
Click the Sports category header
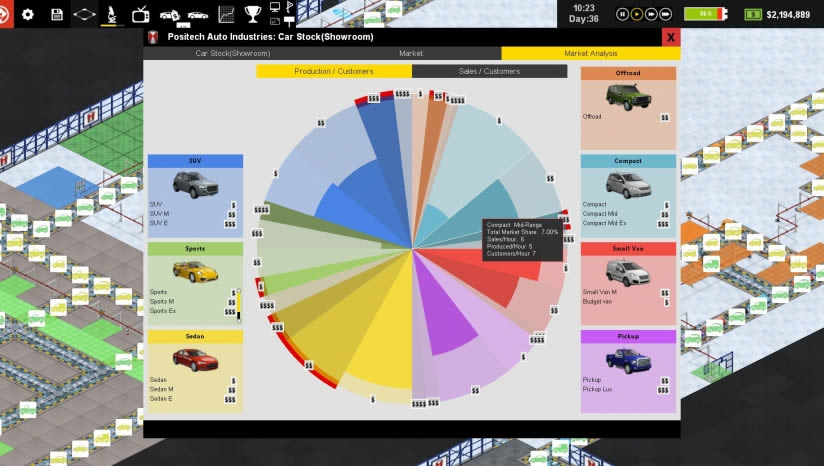195,248
